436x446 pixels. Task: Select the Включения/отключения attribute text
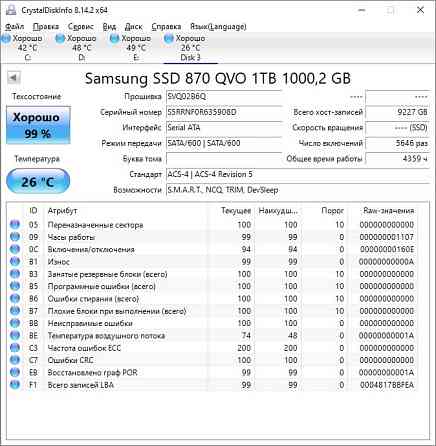point(91,250)
